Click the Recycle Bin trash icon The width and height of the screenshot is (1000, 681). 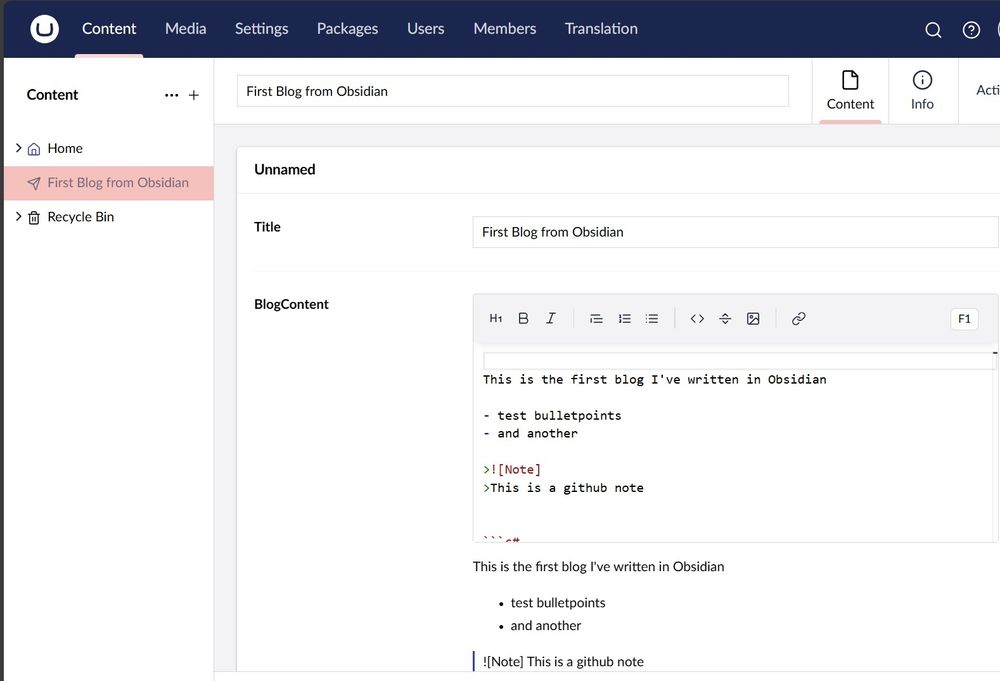pyautogui.click(x=34, y=217)
